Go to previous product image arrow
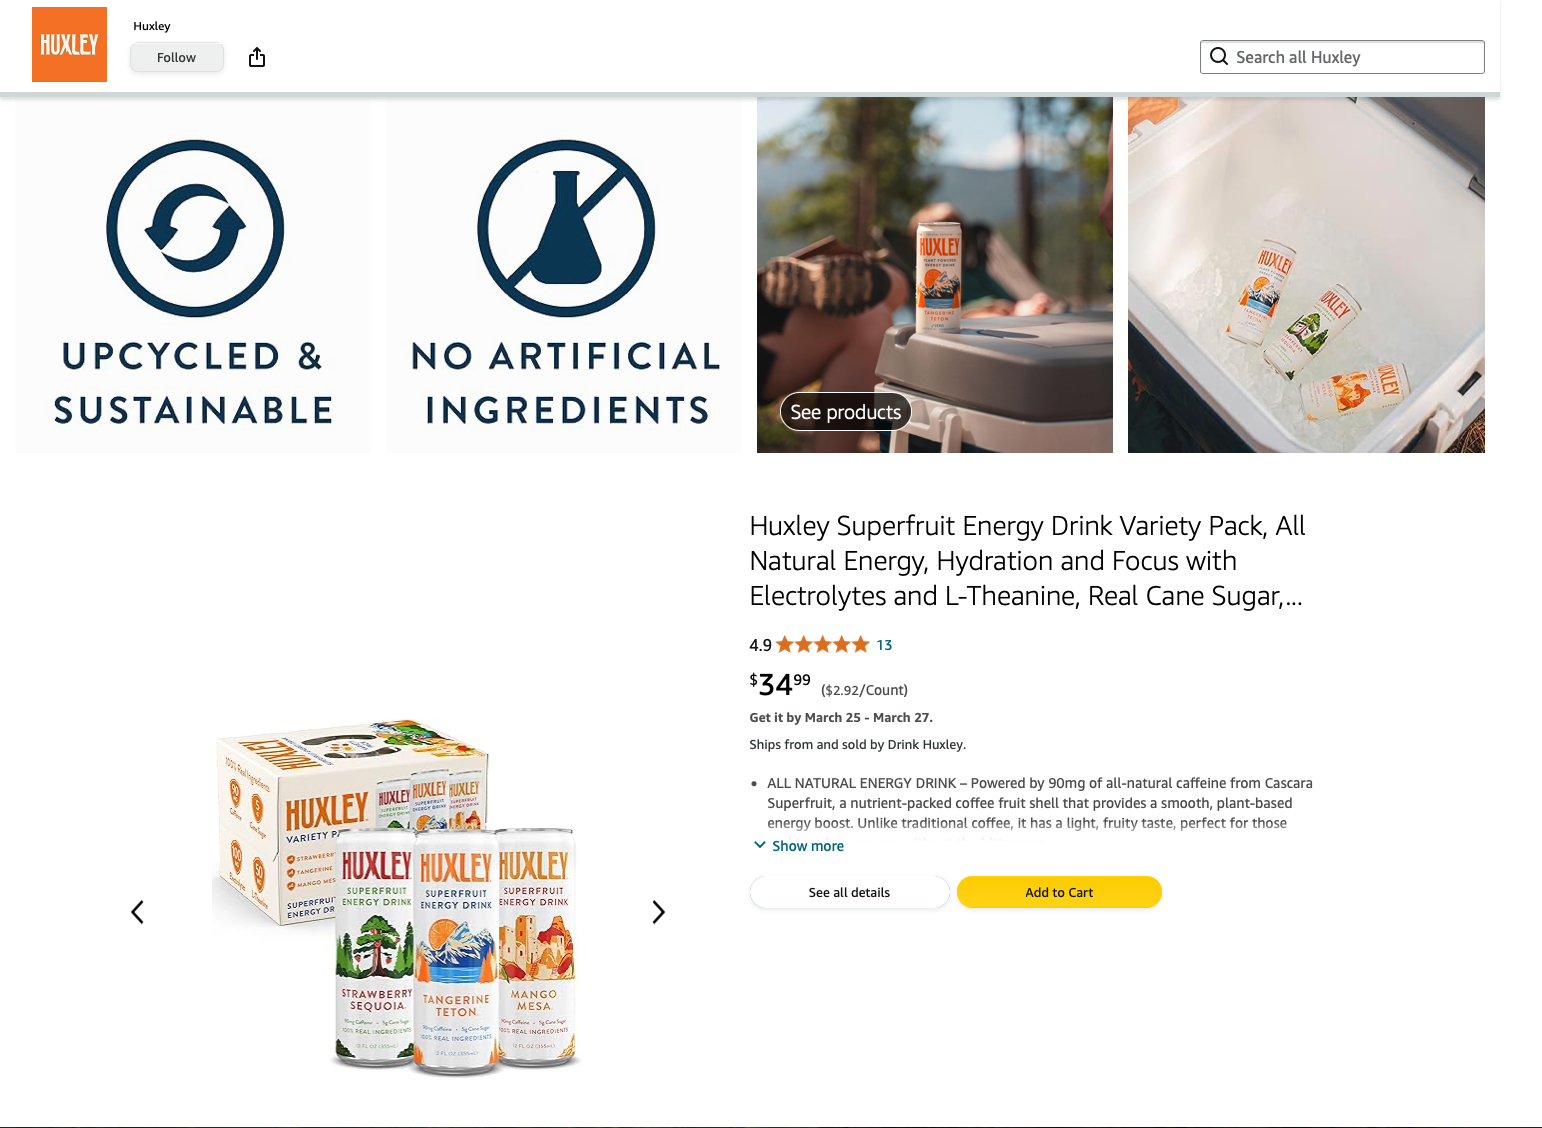 [138, 912]
